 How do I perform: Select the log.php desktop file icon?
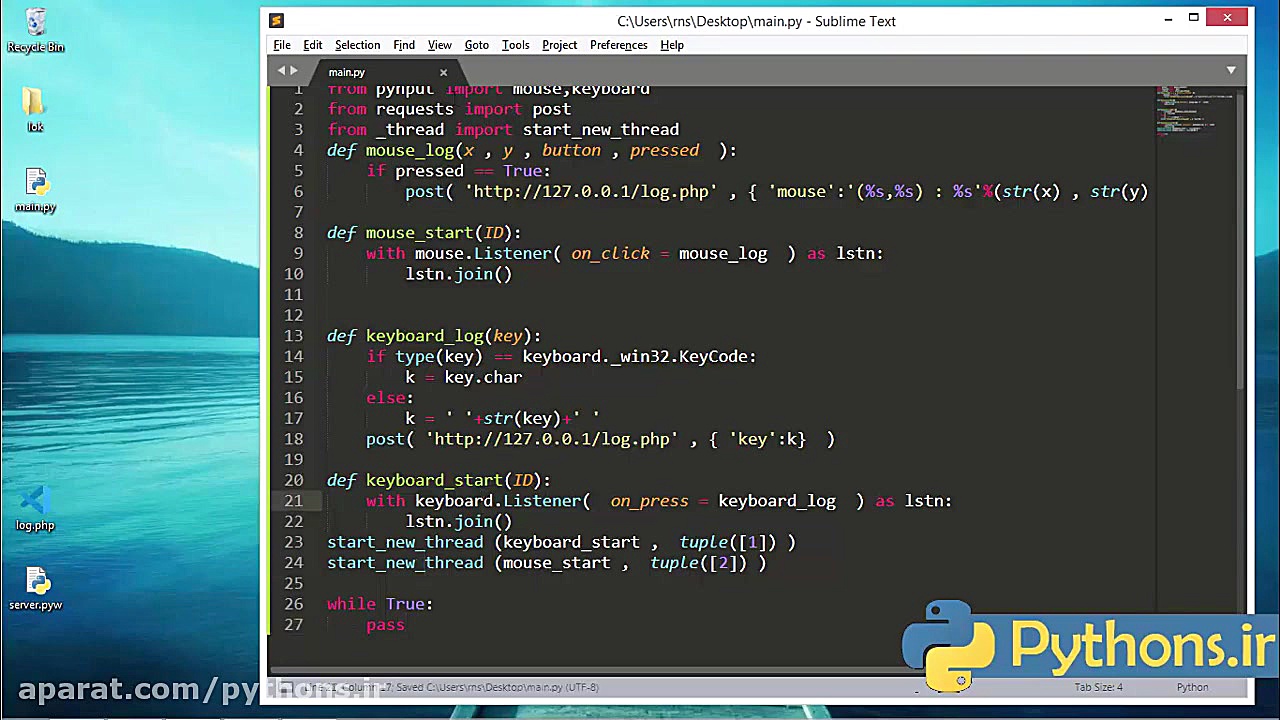(x=36, y=508)
